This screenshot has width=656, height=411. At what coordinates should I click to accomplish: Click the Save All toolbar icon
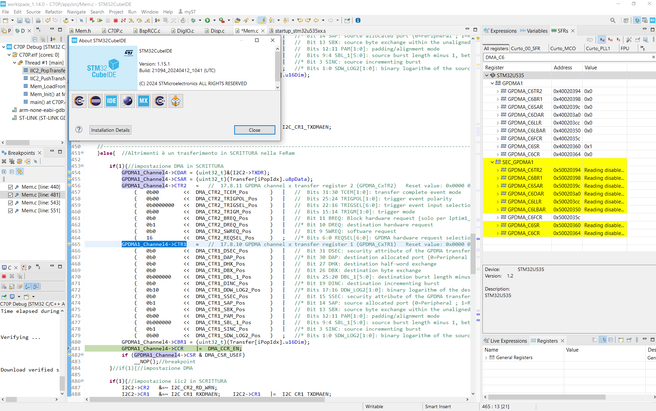[28, 20]
